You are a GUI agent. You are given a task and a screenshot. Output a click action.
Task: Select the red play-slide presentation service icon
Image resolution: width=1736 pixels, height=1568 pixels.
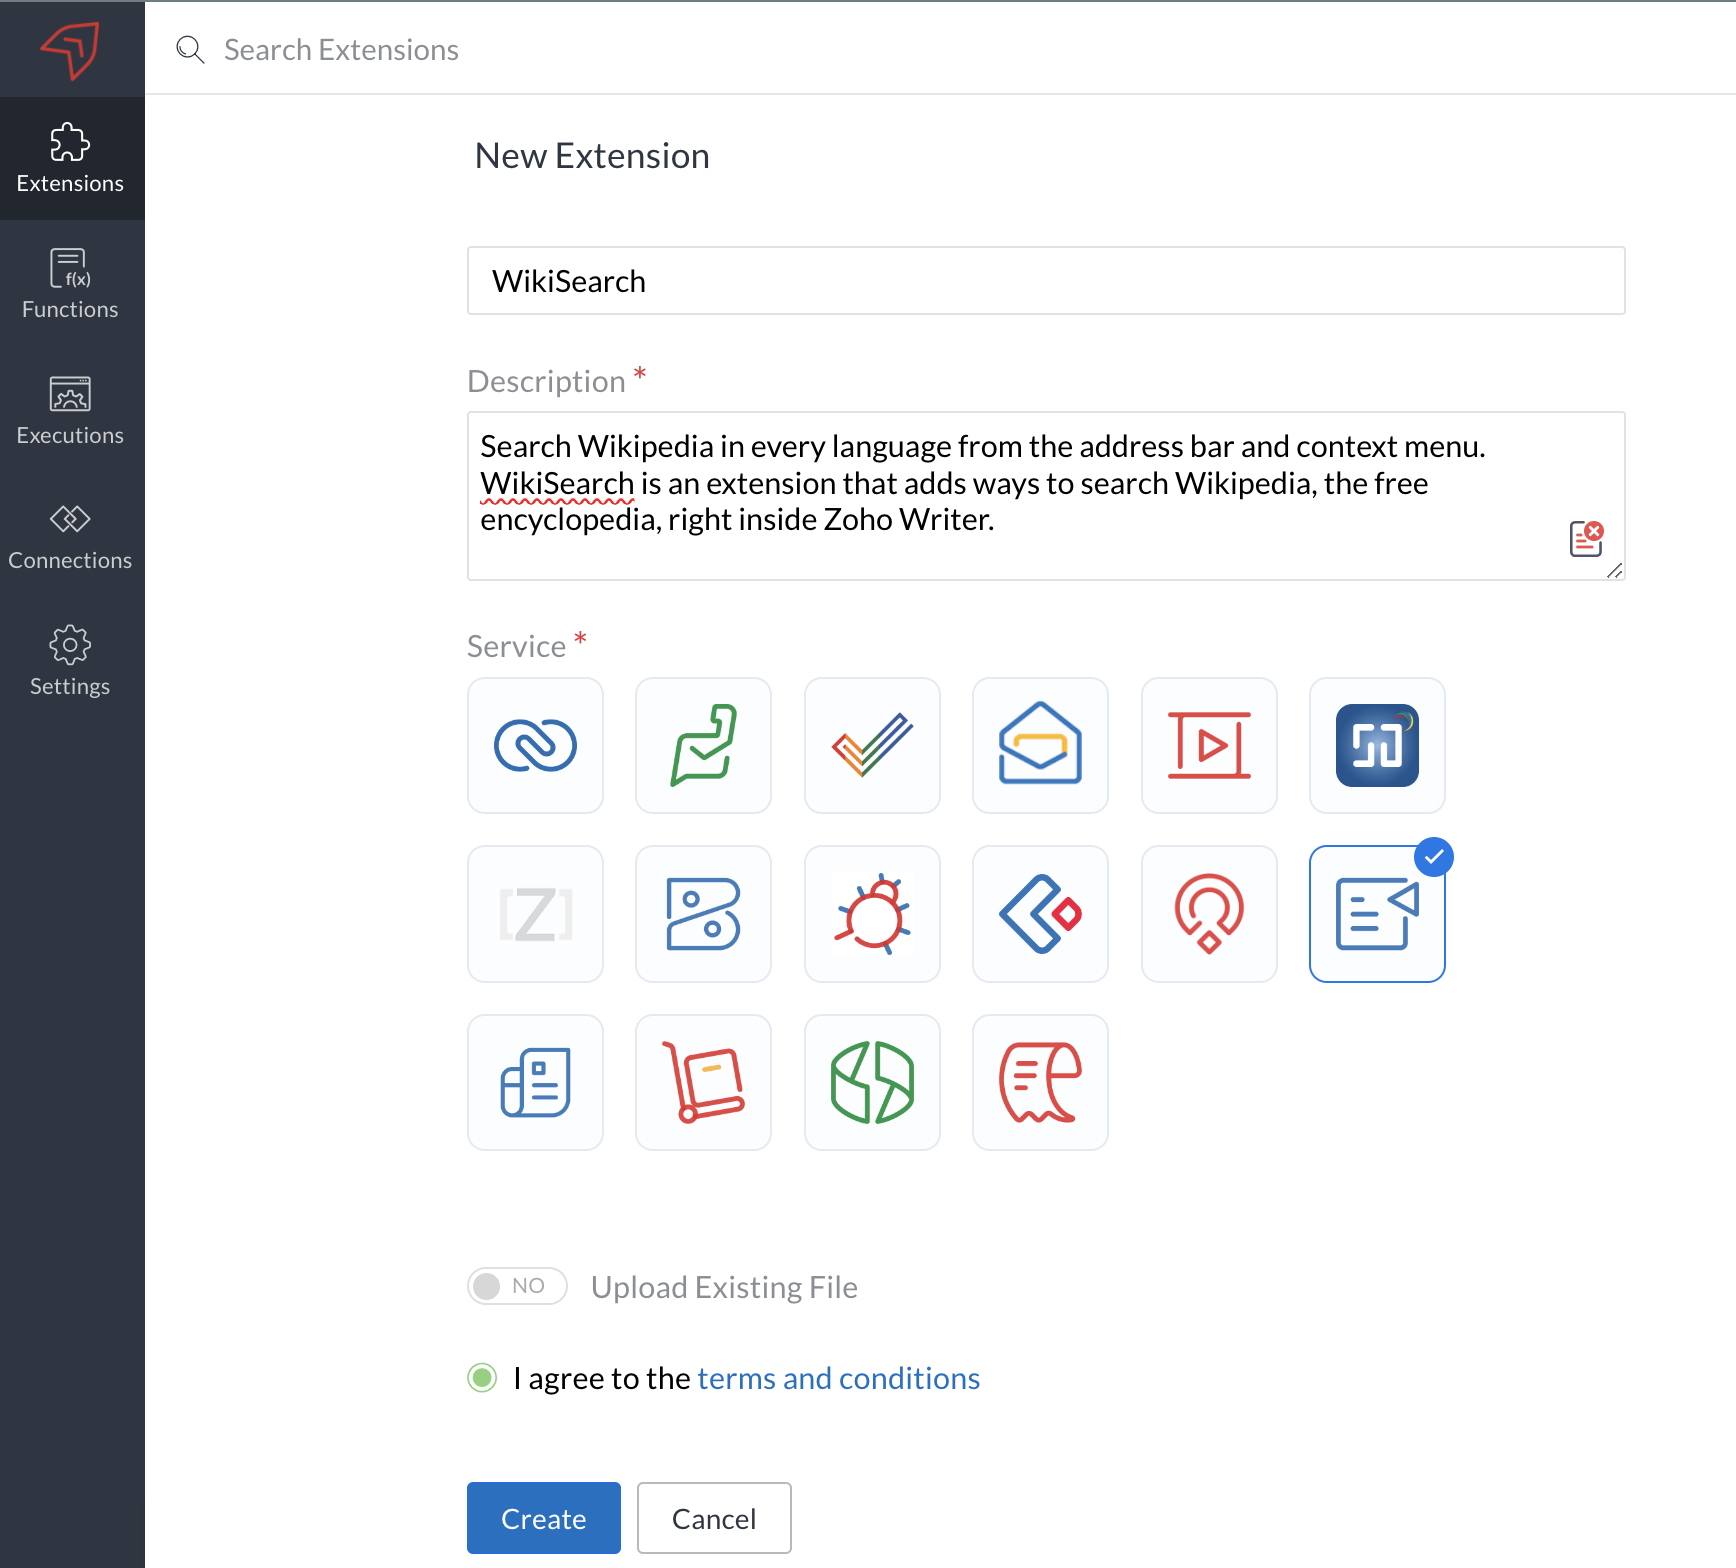1209,746
